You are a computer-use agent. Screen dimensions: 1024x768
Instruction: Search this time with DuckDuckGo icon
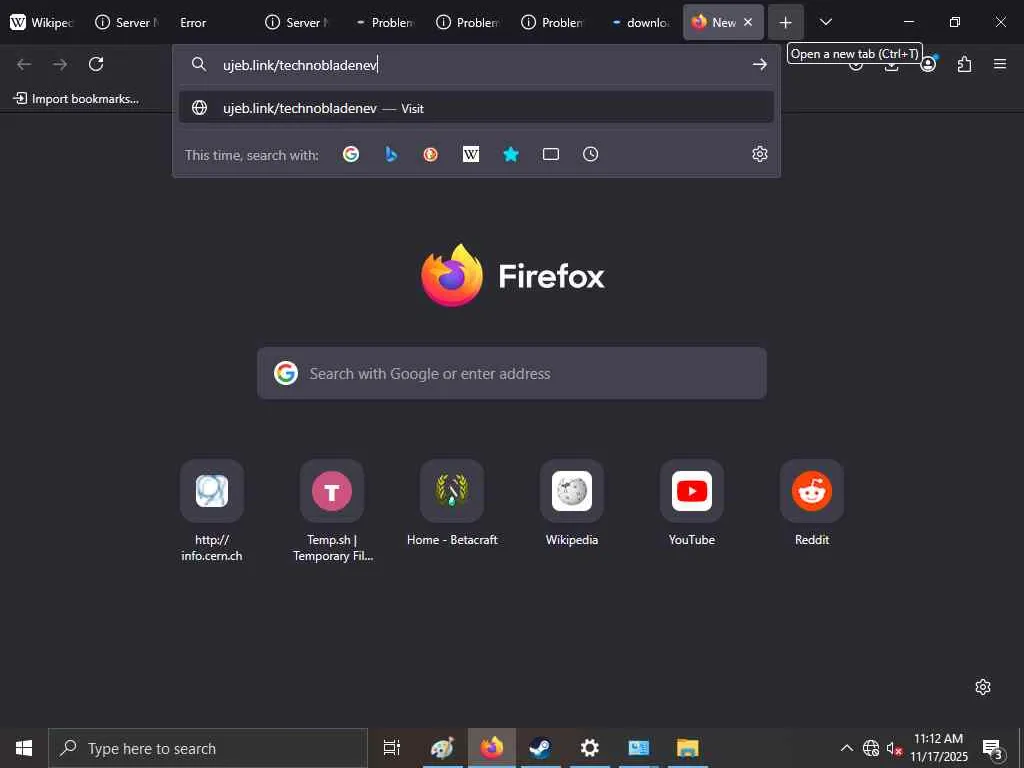[430, 154]
